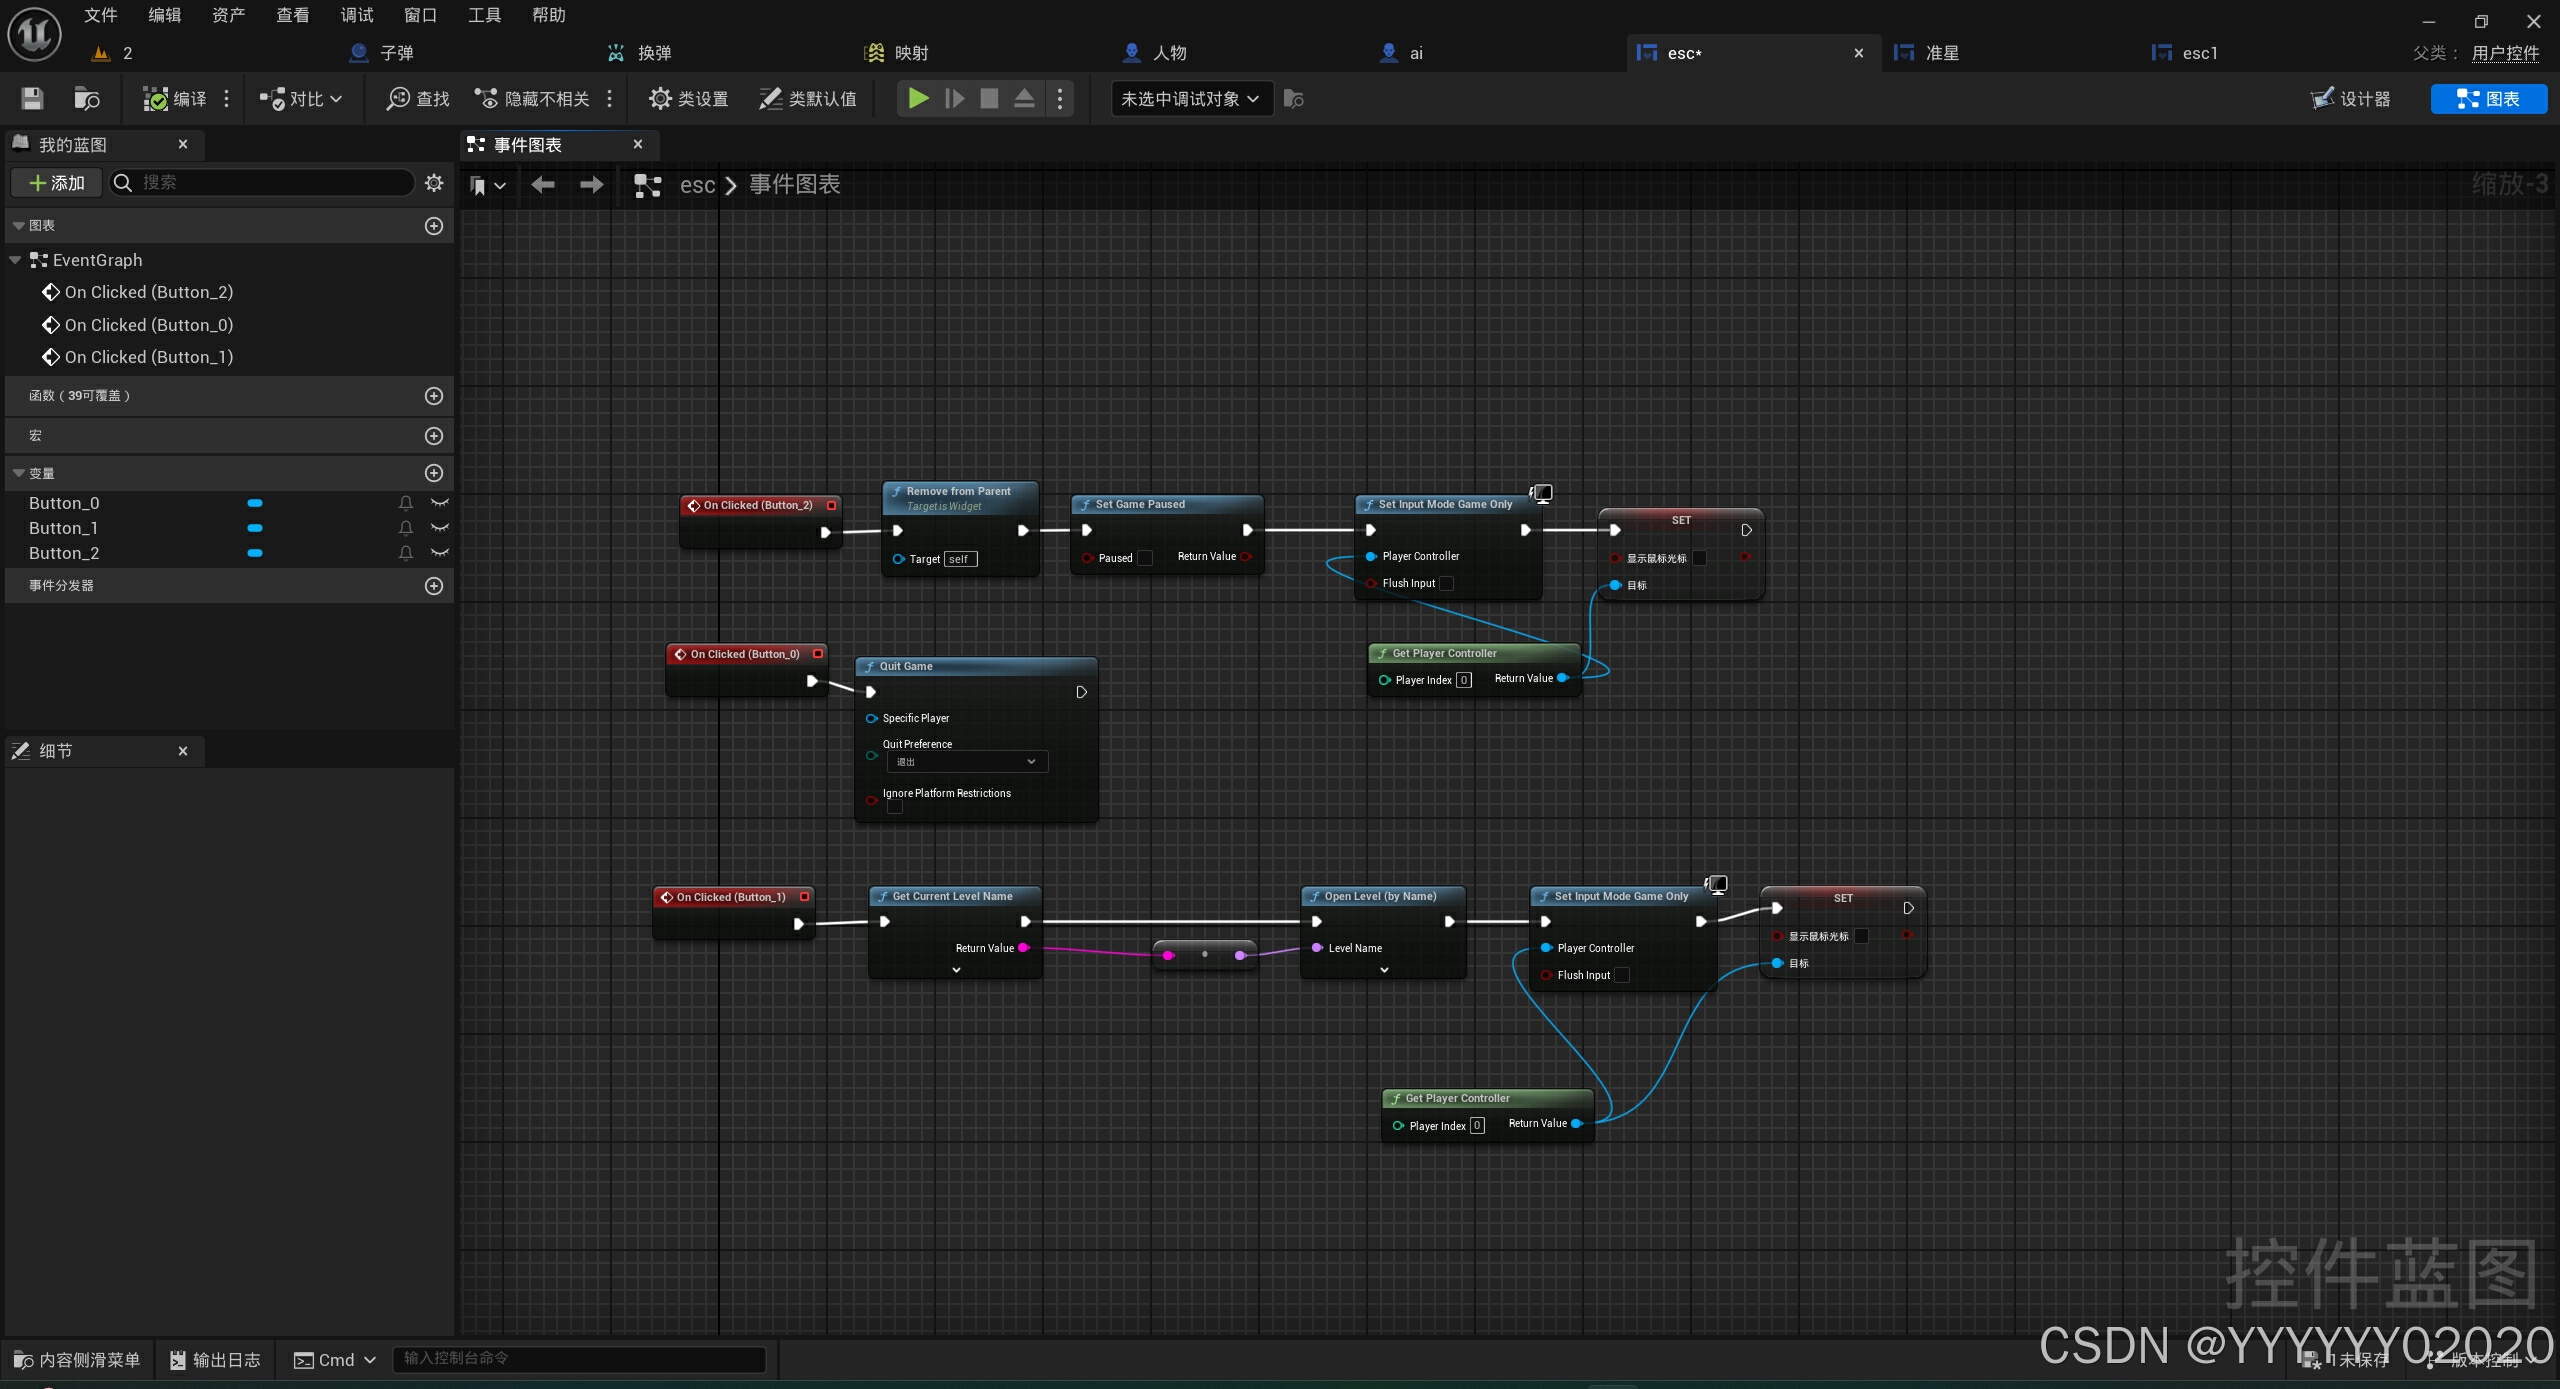The width and height of the screenshot is (2560, 1389).
Task: Add new variable with plus icon
Action: click(434, 473)
